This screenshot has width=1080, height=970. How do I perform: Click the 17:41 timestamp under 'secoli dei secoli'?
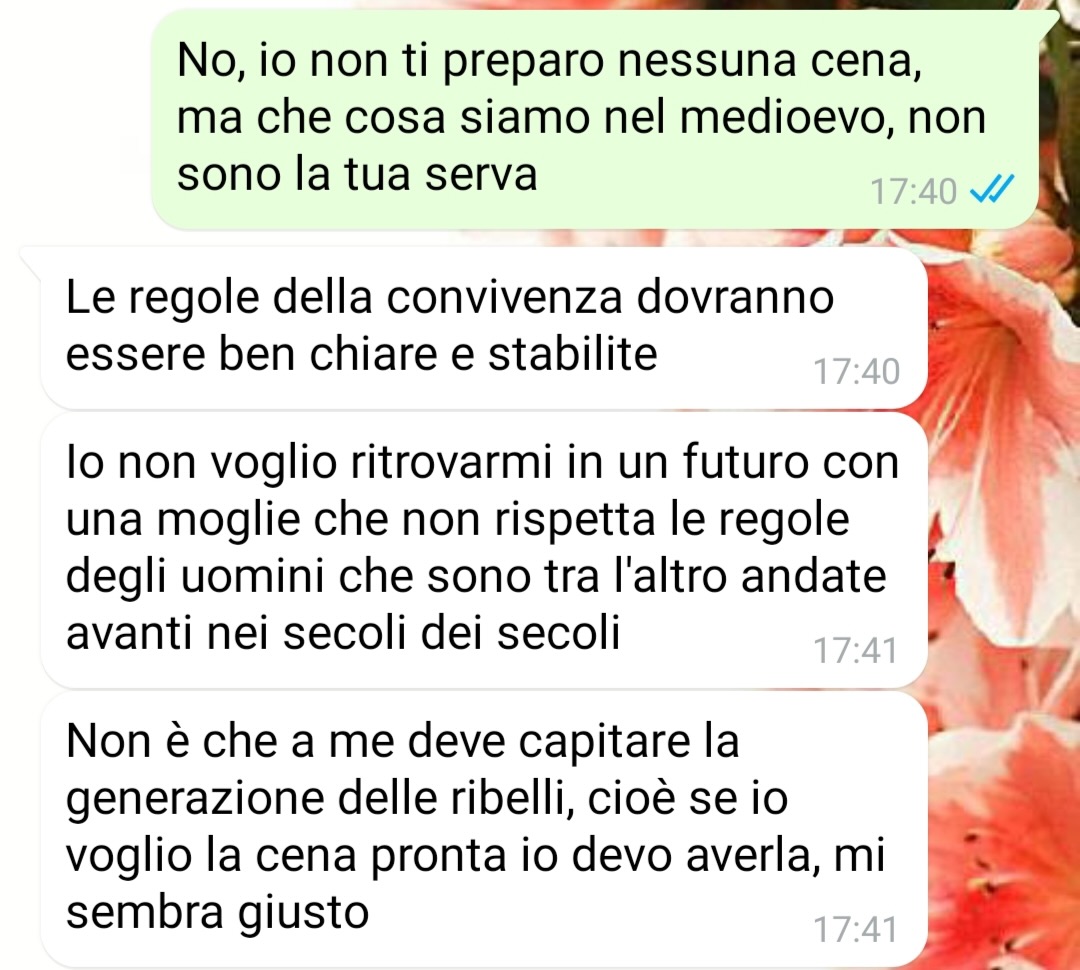click(x=855, y=650)
